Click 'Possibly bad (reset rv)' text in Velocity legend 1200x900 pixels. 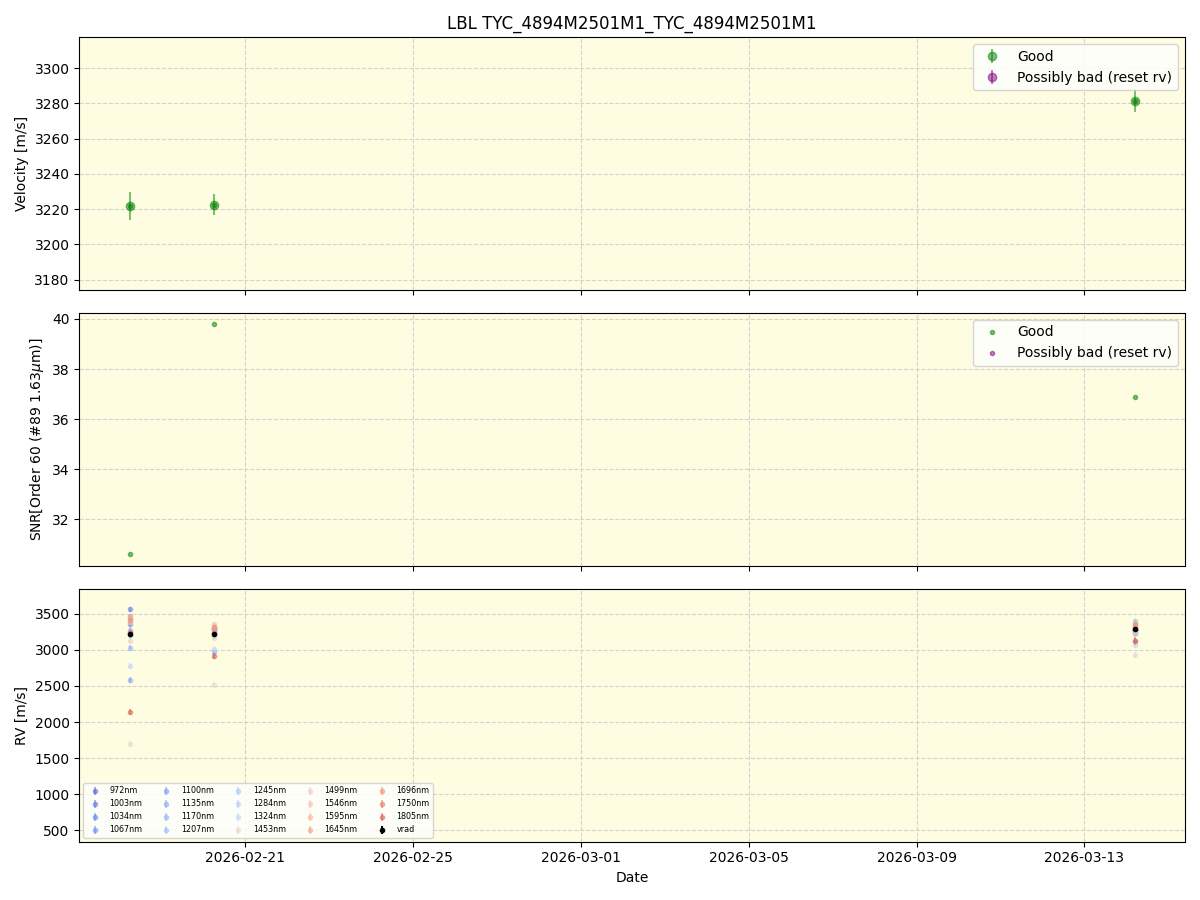pyautogui.click(x=1094, y=77)
